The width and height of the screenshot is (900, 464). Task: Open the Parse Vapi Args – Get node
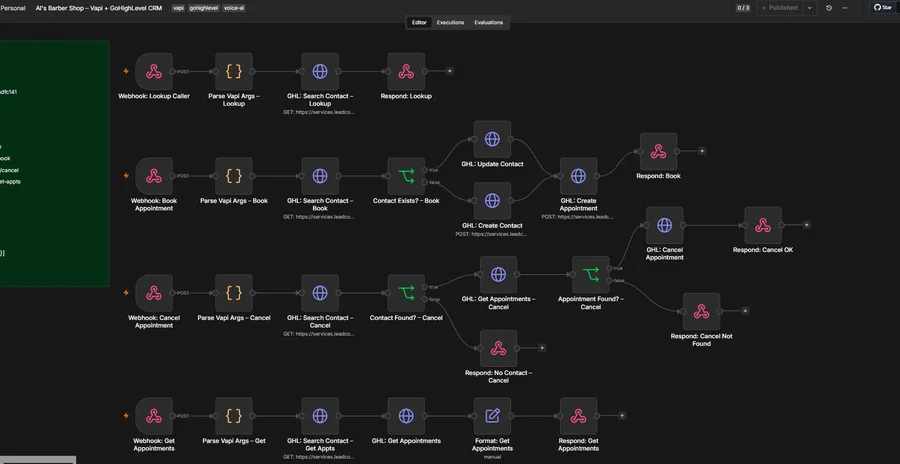234,416
